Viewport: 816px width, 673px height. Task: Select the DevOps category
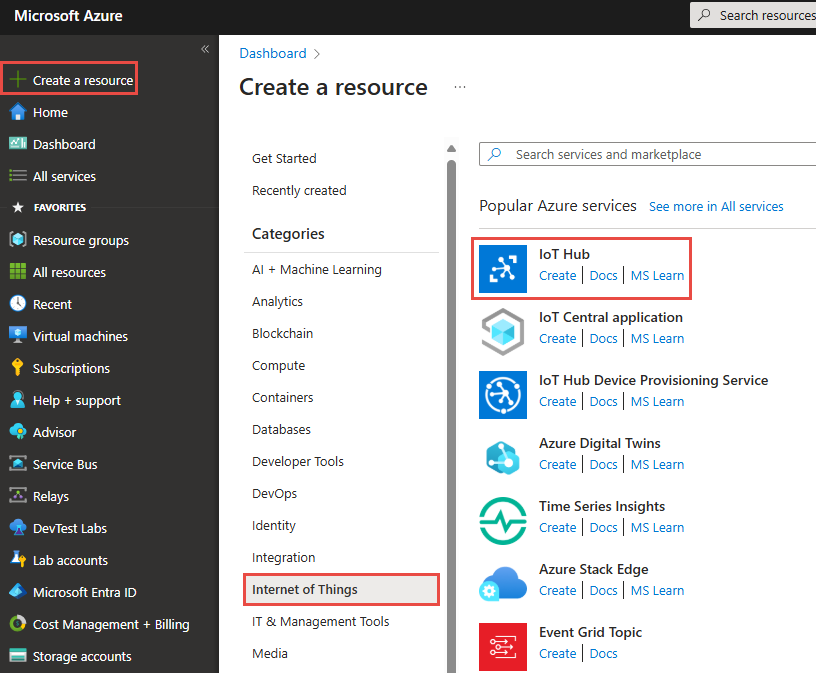pyautogui.click(x=274, y=493)
